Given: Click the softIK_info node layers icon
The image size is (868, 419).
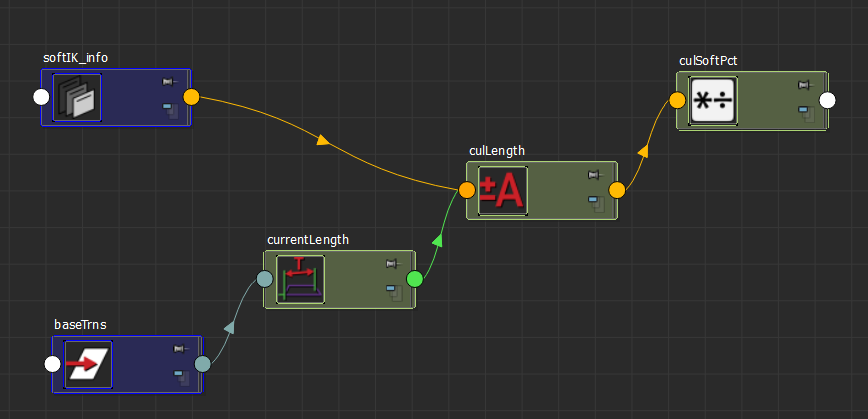Looking at the screenshot, I should tap(77, 97).
